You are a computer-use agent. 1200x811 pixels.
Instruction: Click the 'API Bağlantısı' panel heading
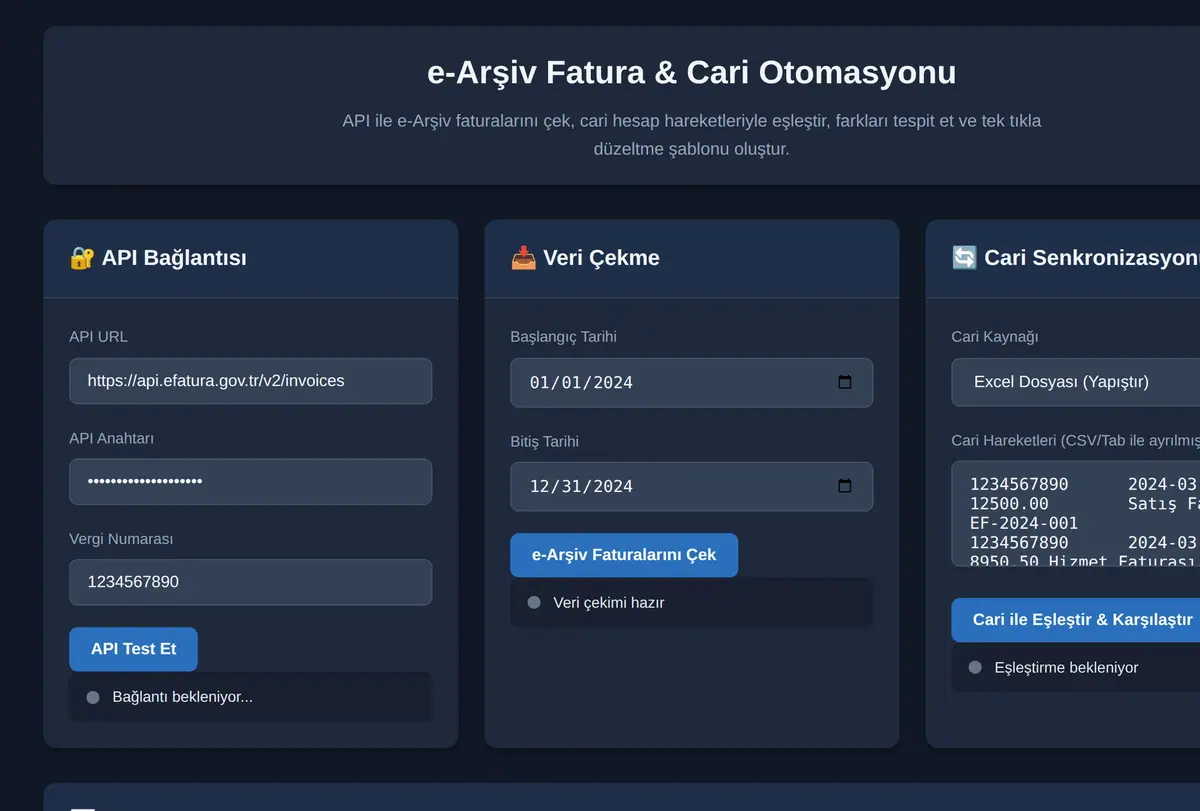click(174, 258)
